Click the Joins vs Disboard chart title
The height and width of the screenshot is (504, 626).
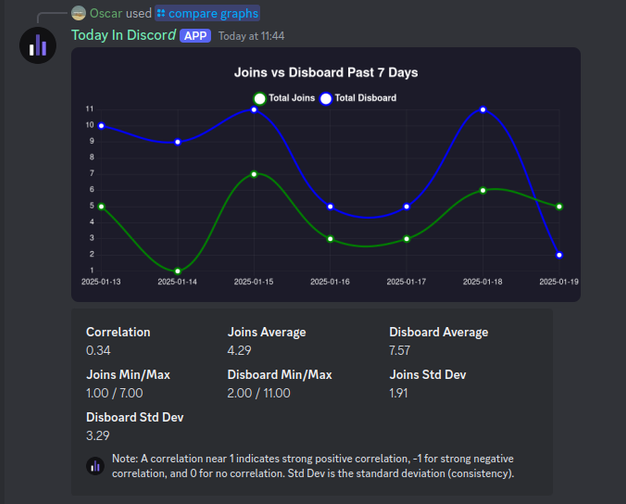point(326,73)
